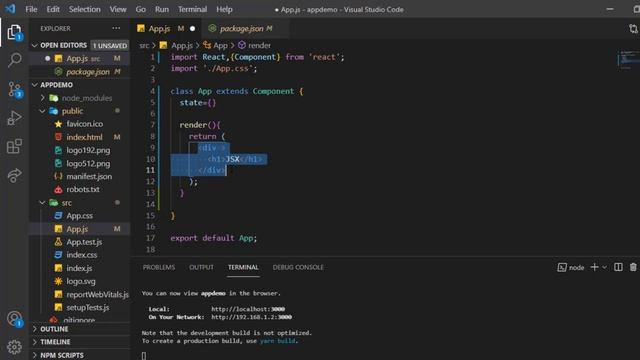Select the Terminal panel tab
This screenshot has width=640, height=360.
243,267
